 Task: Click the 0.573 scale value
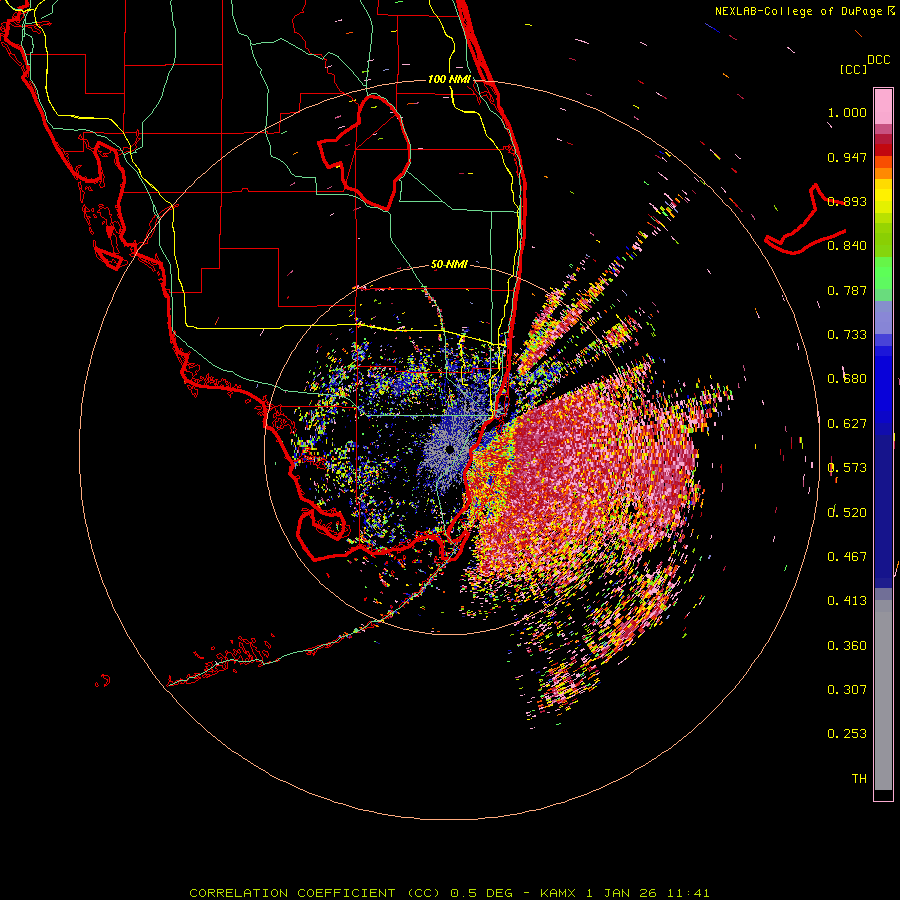pos(847,468)
